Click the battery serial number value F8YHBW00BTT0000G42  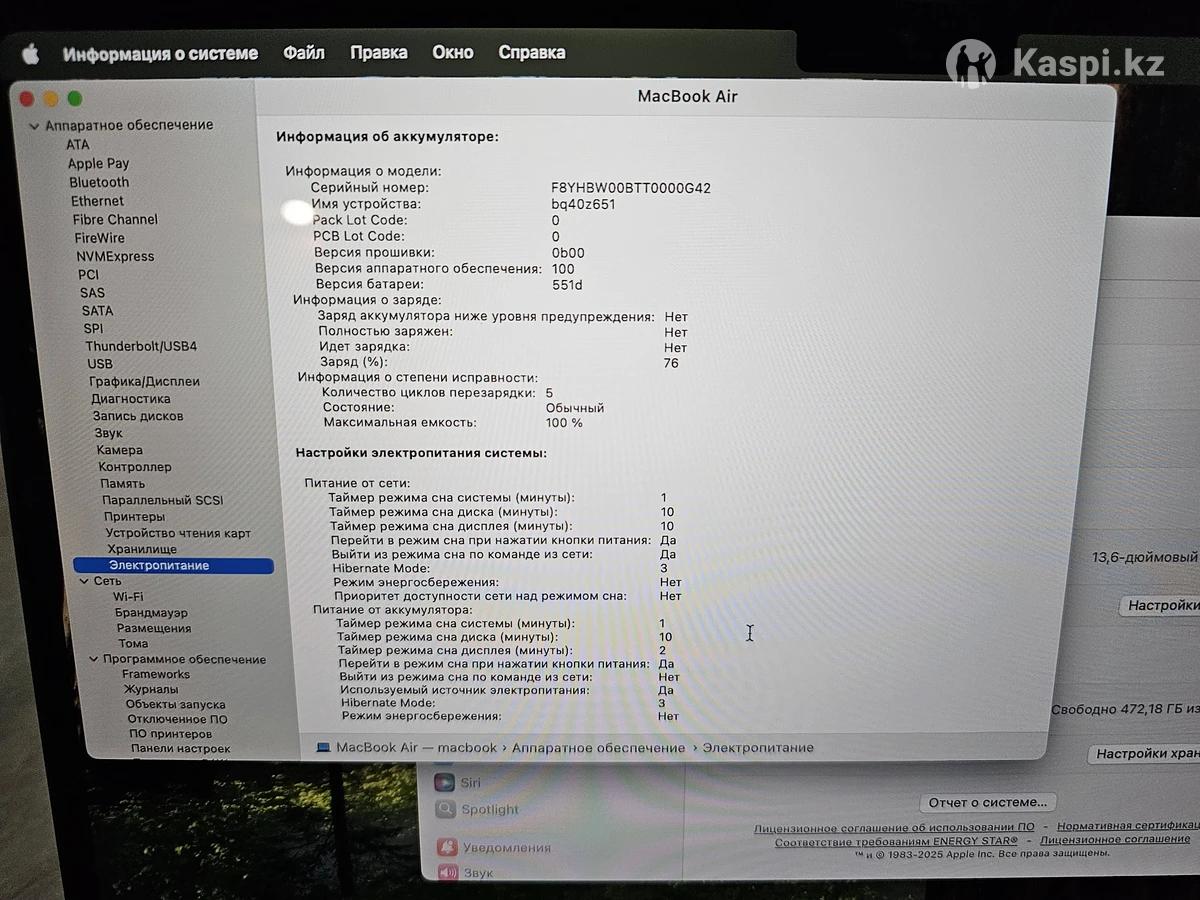tap(631, 188)
